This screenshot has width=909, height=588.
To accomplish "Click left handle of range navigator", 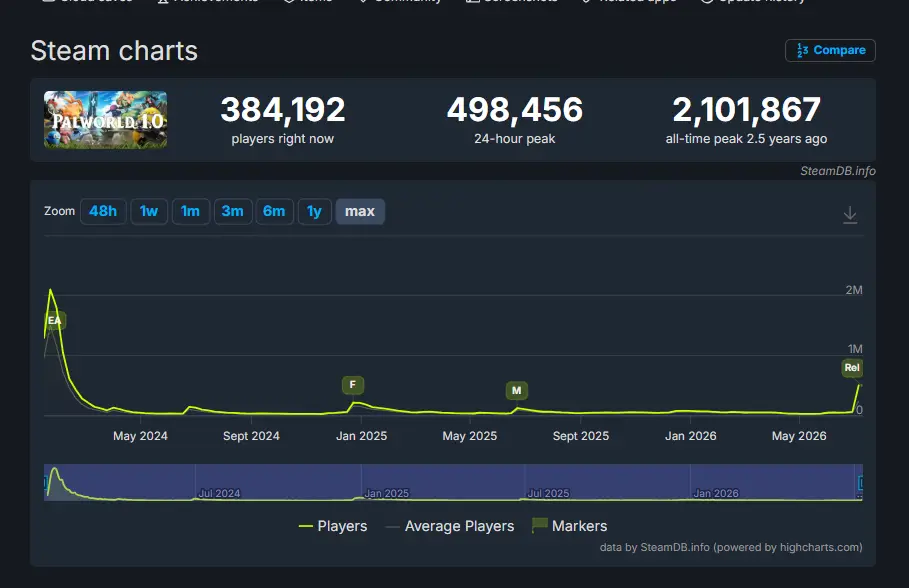I will (x=46, y=482).
